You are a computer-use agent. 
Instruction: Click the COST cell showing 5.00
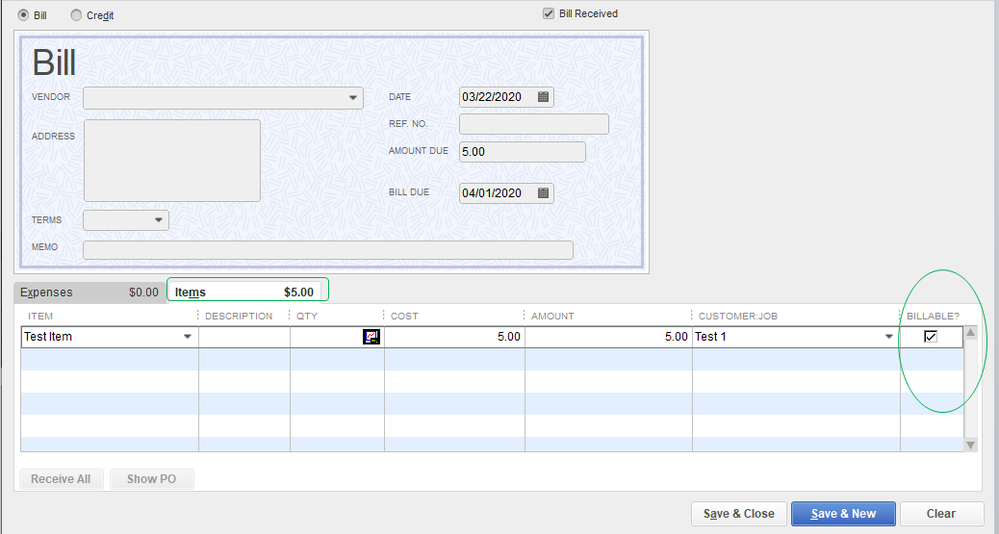[455, 336]
